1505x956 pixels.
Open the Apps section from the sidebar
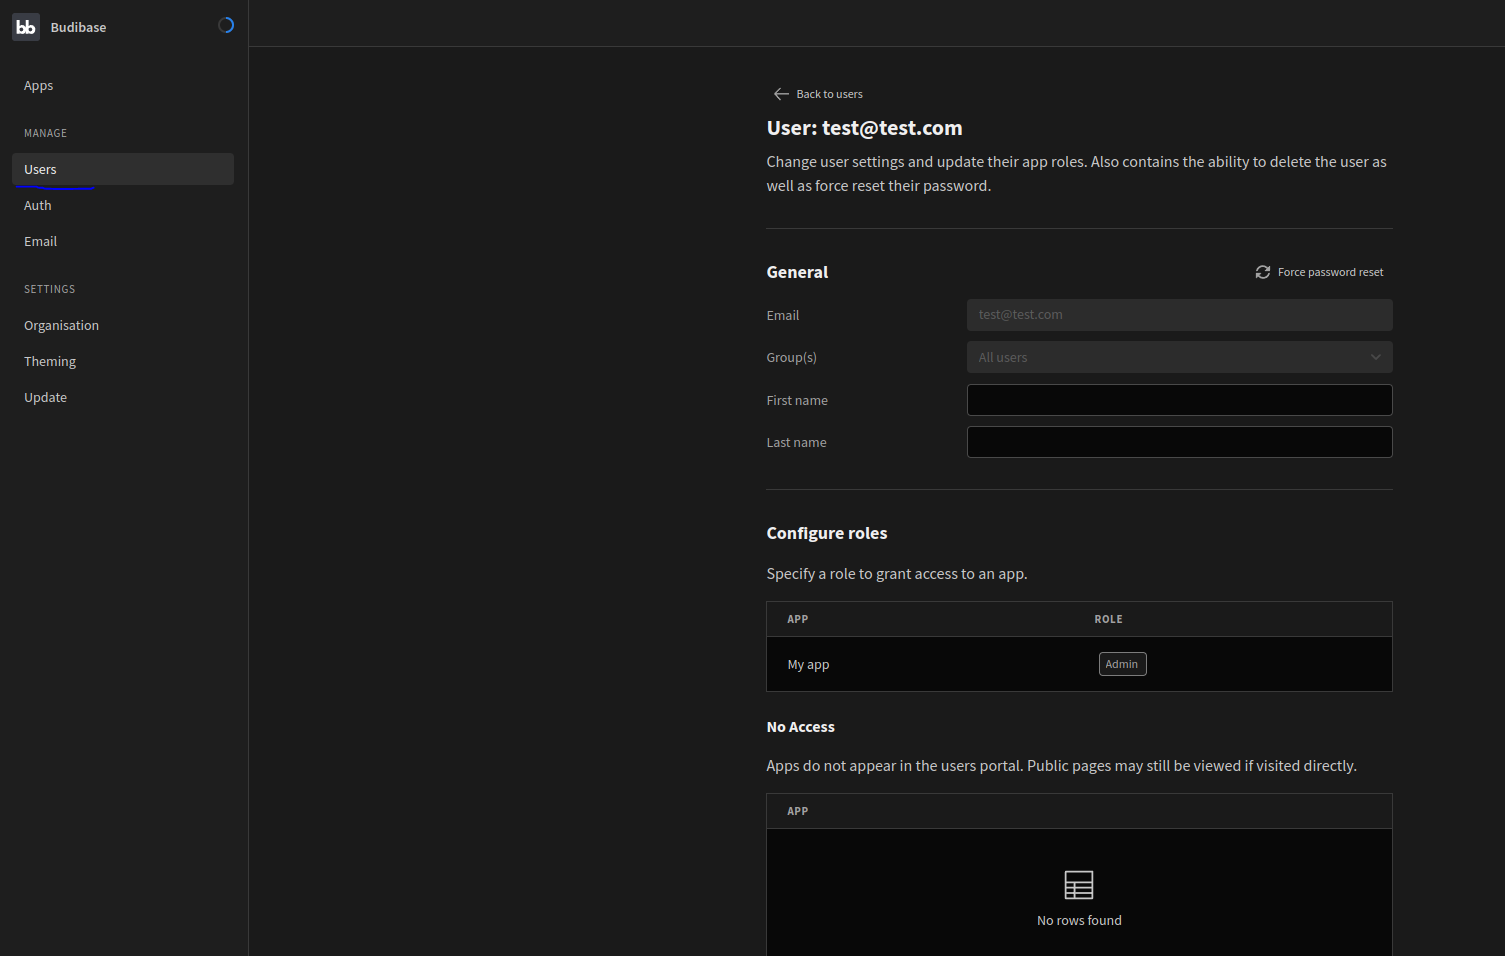coord(38,85)
